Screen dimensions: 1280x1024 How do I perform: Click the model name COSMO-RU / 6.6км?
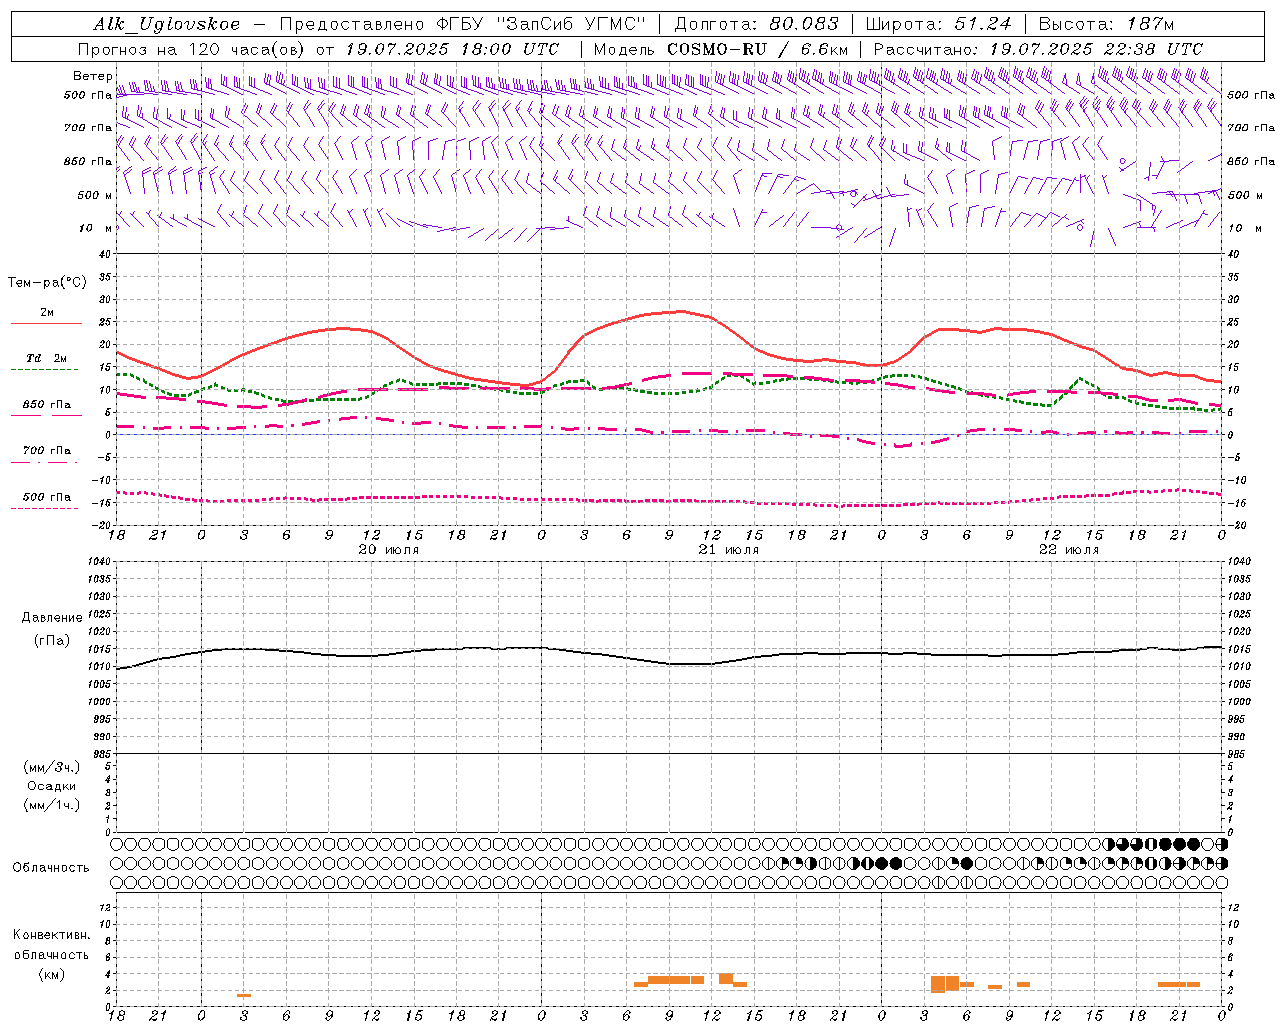click(758, 49)
